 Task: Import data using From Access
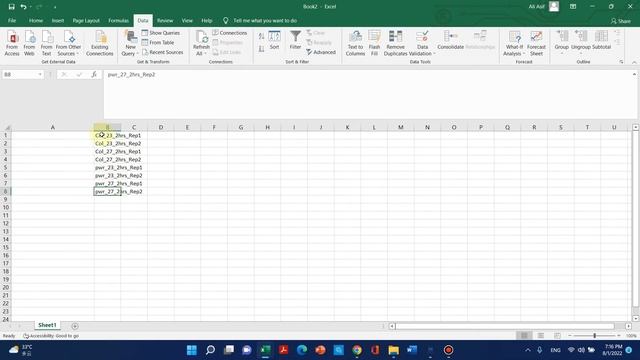point(12,43)
